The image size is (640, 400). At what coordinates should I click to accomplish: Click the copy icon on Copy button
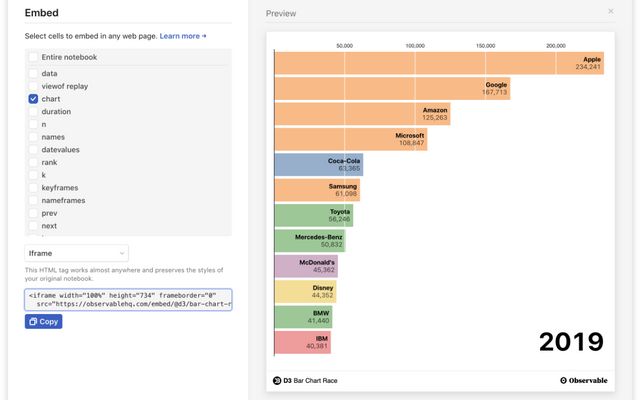[x=33, y=322]
